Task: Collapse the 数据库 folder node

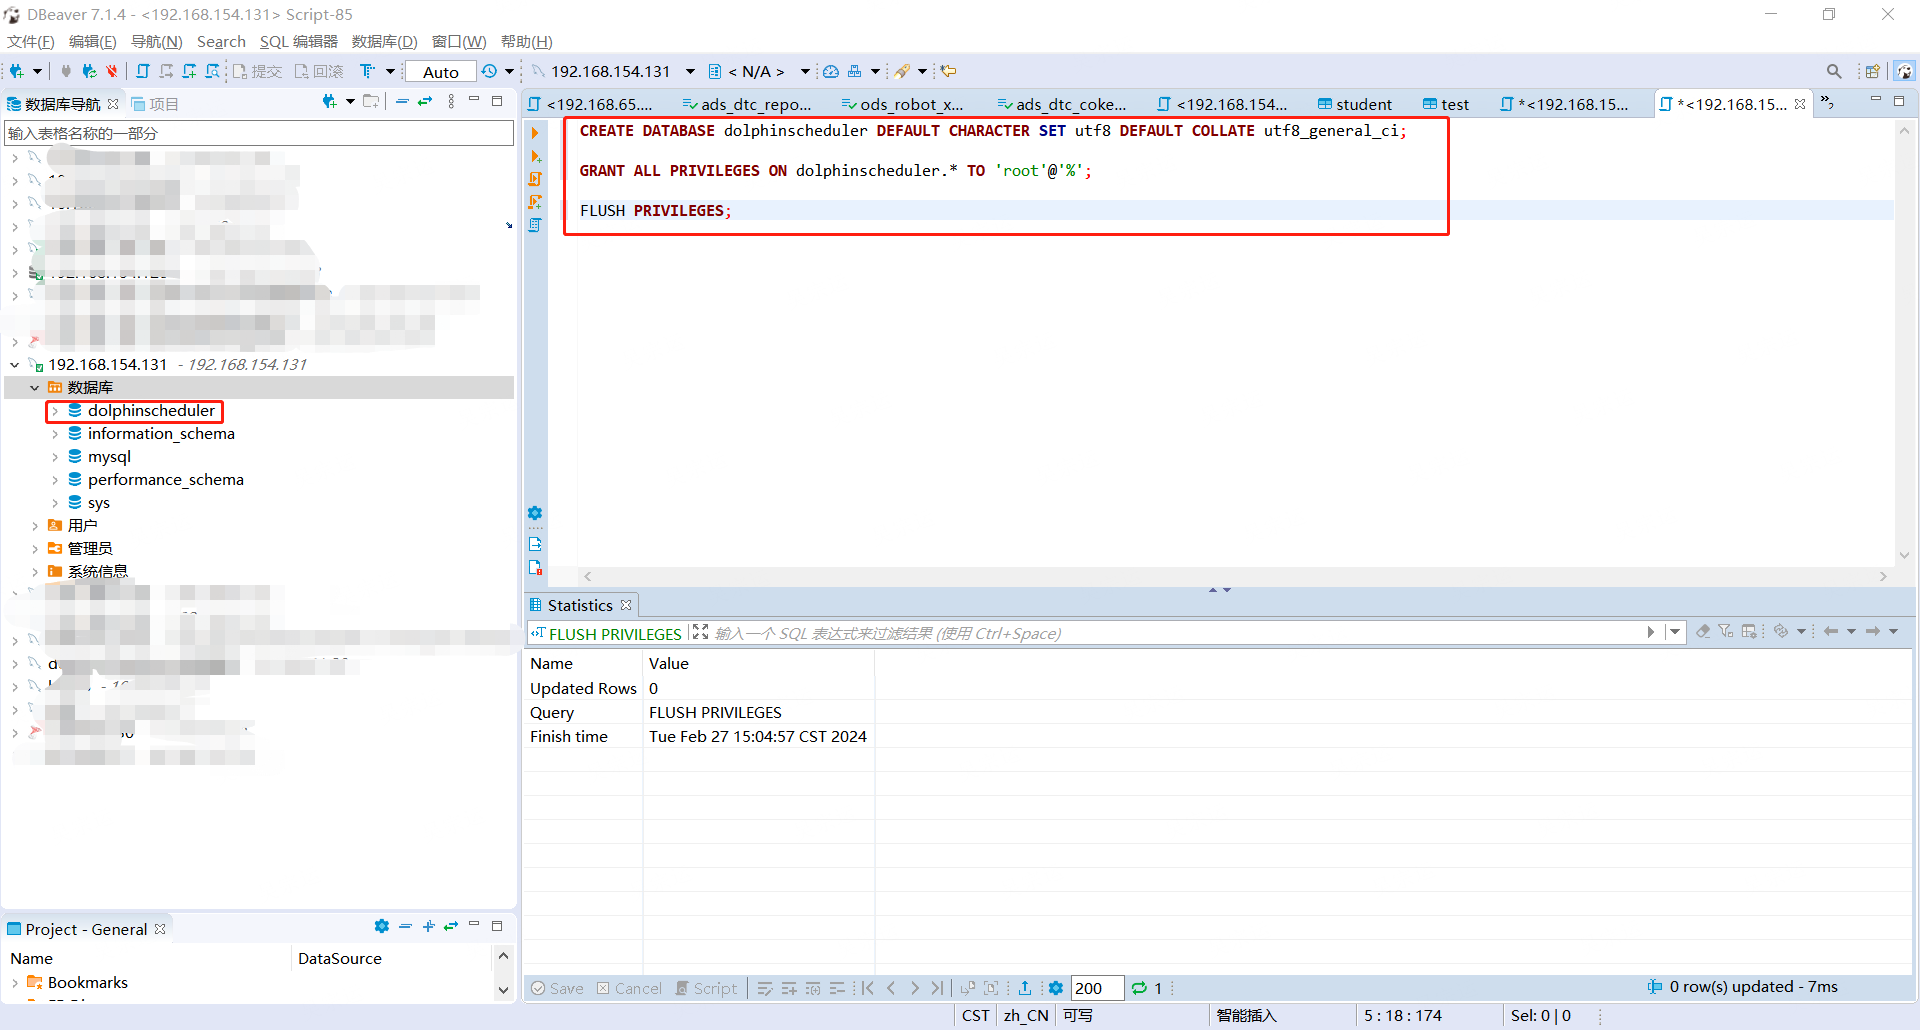Action: (x=35, y=388)
